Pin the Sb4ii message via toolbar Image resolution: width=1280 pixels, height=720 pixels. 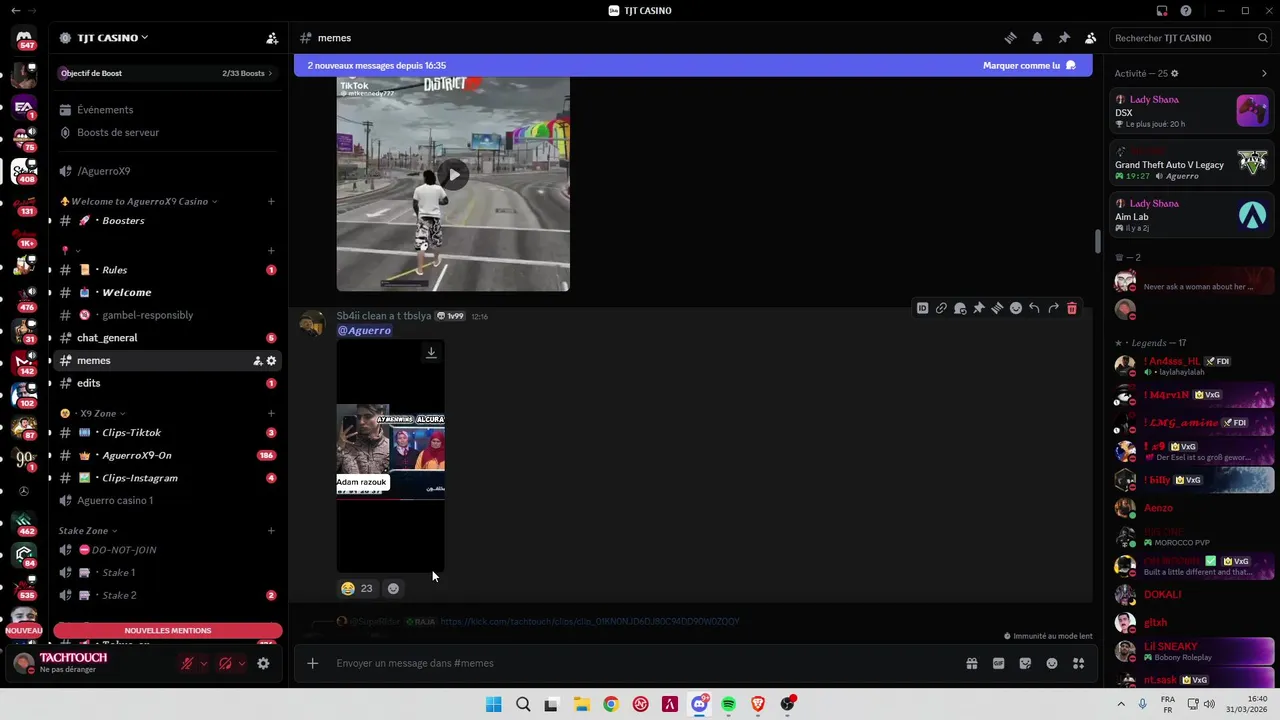[979, 308]
